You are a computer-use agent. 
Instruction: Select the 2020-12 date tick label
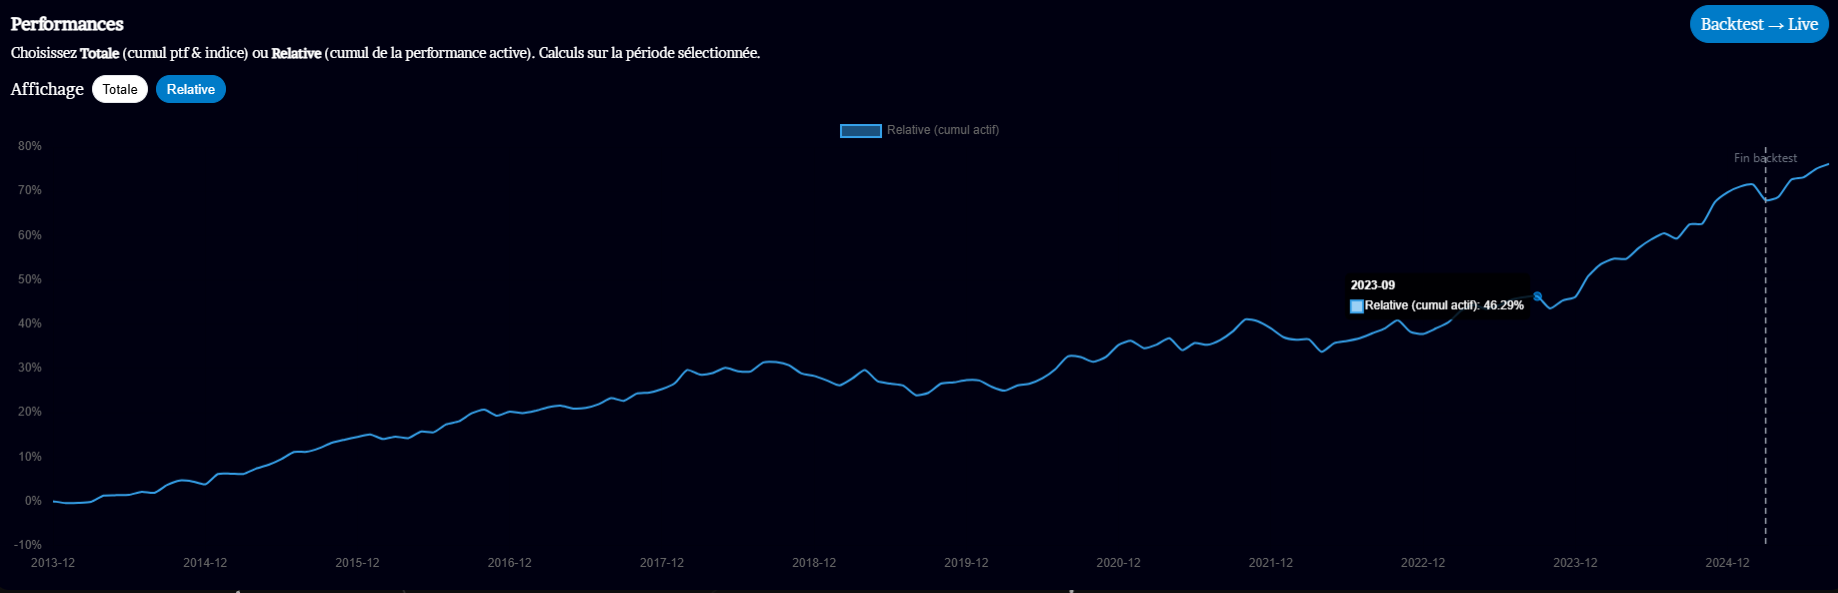(x=1118, y=563)
